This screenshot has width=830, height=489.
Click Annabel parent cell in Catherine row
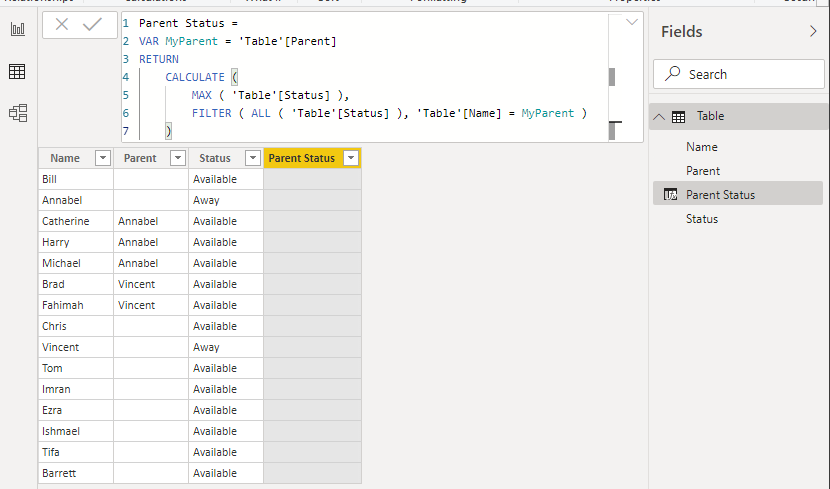coord(151,221)
